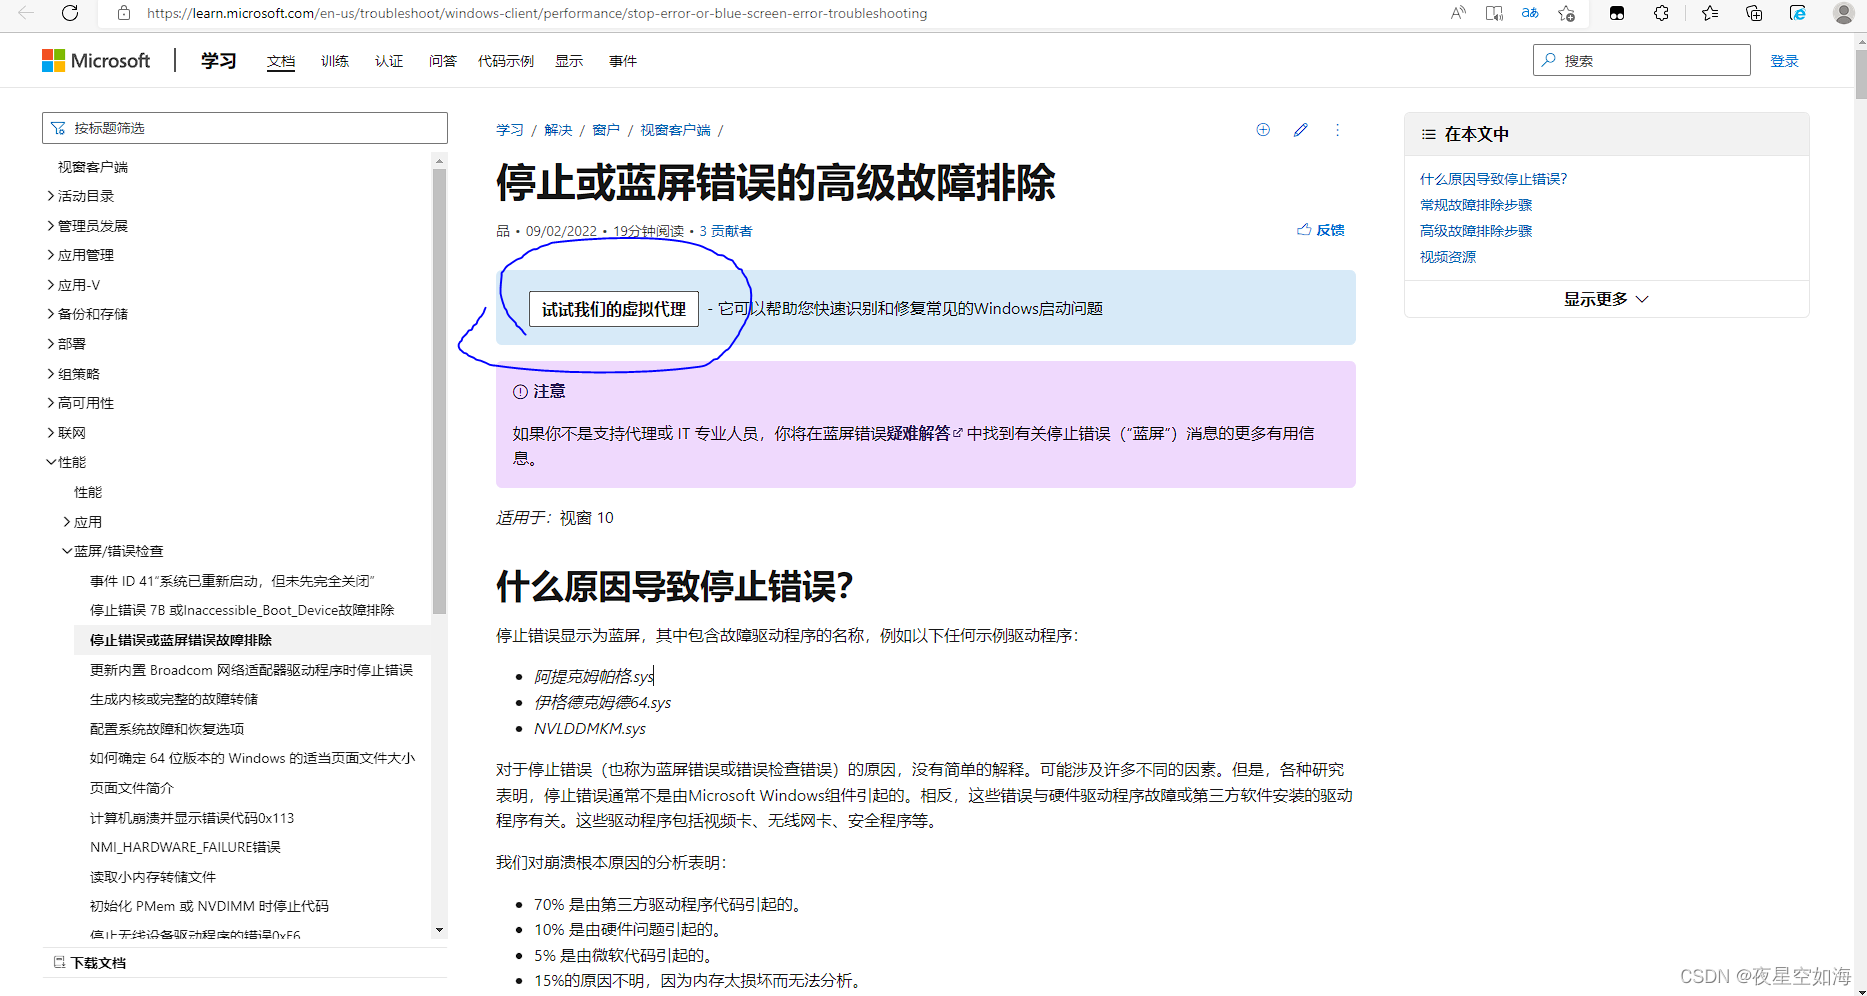1867x996 pixels.
Task: Click the 试试我们的虚拟代理 button
Action: (613, 309)
